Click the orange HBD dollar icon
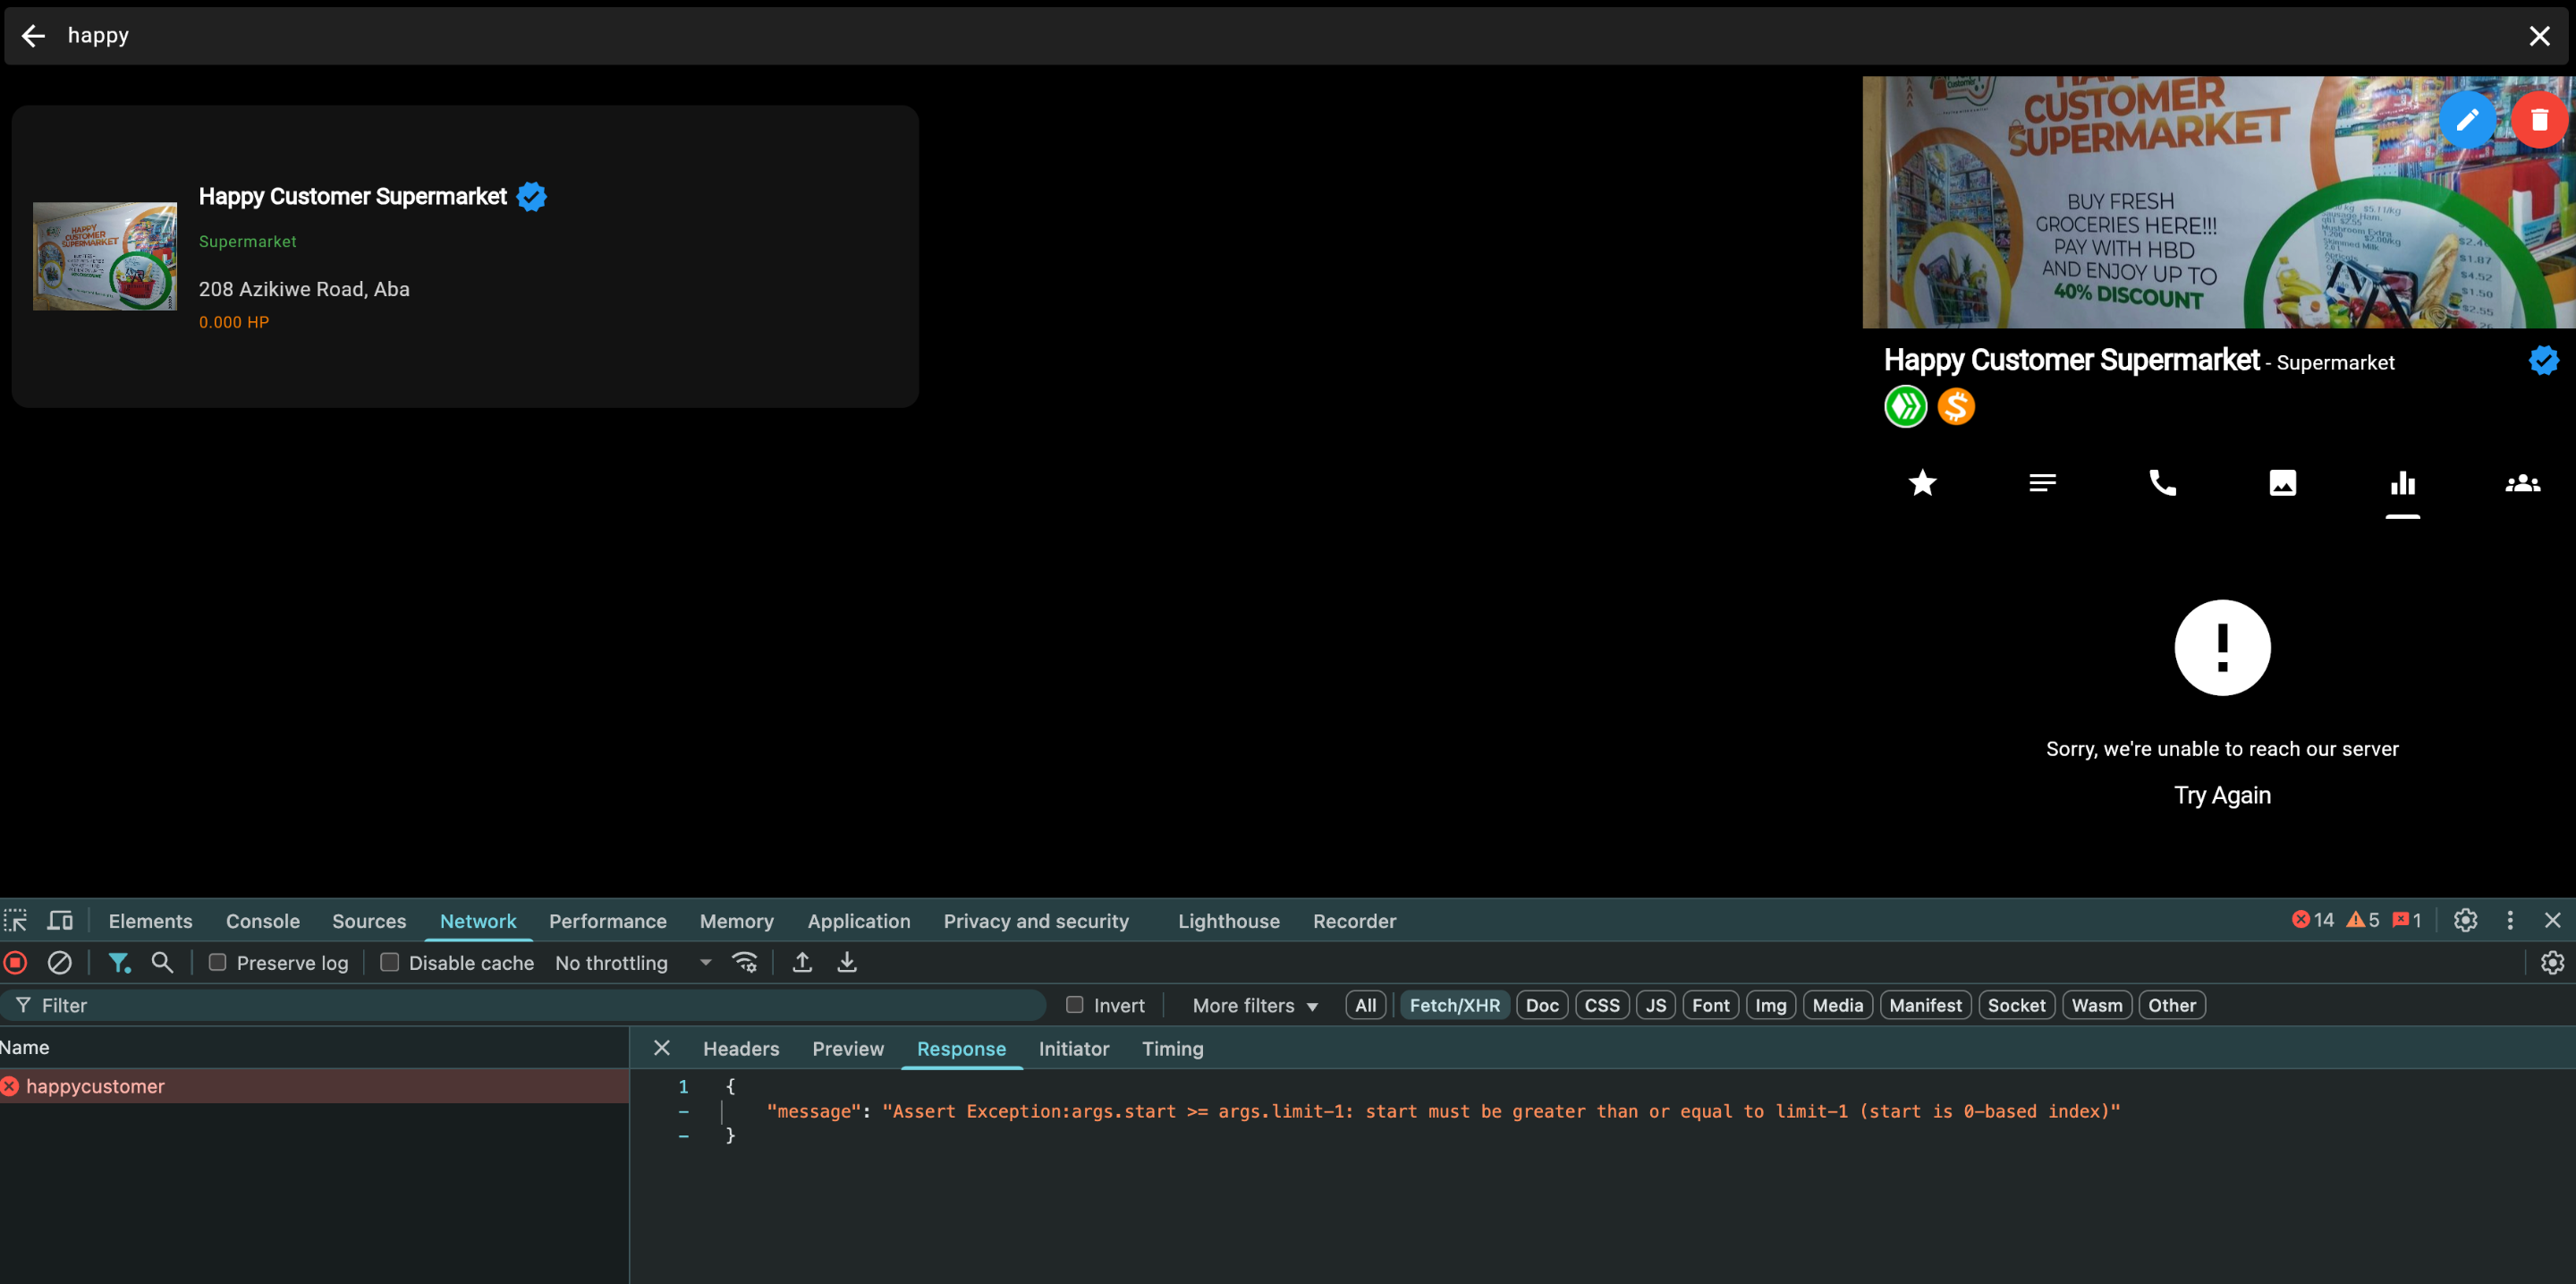 pos(1956,407)
